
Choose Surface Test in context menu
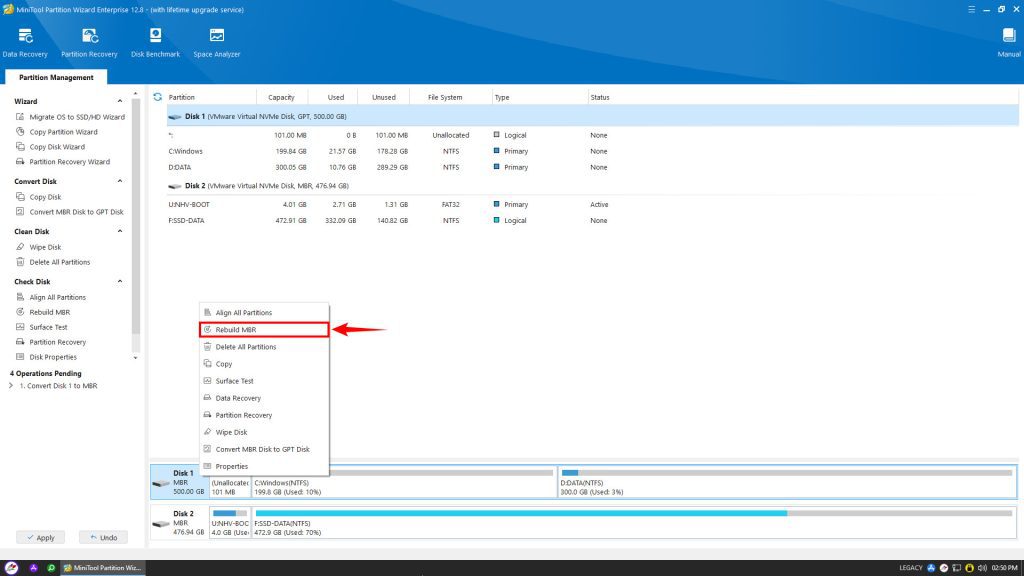tap(264, 381)
